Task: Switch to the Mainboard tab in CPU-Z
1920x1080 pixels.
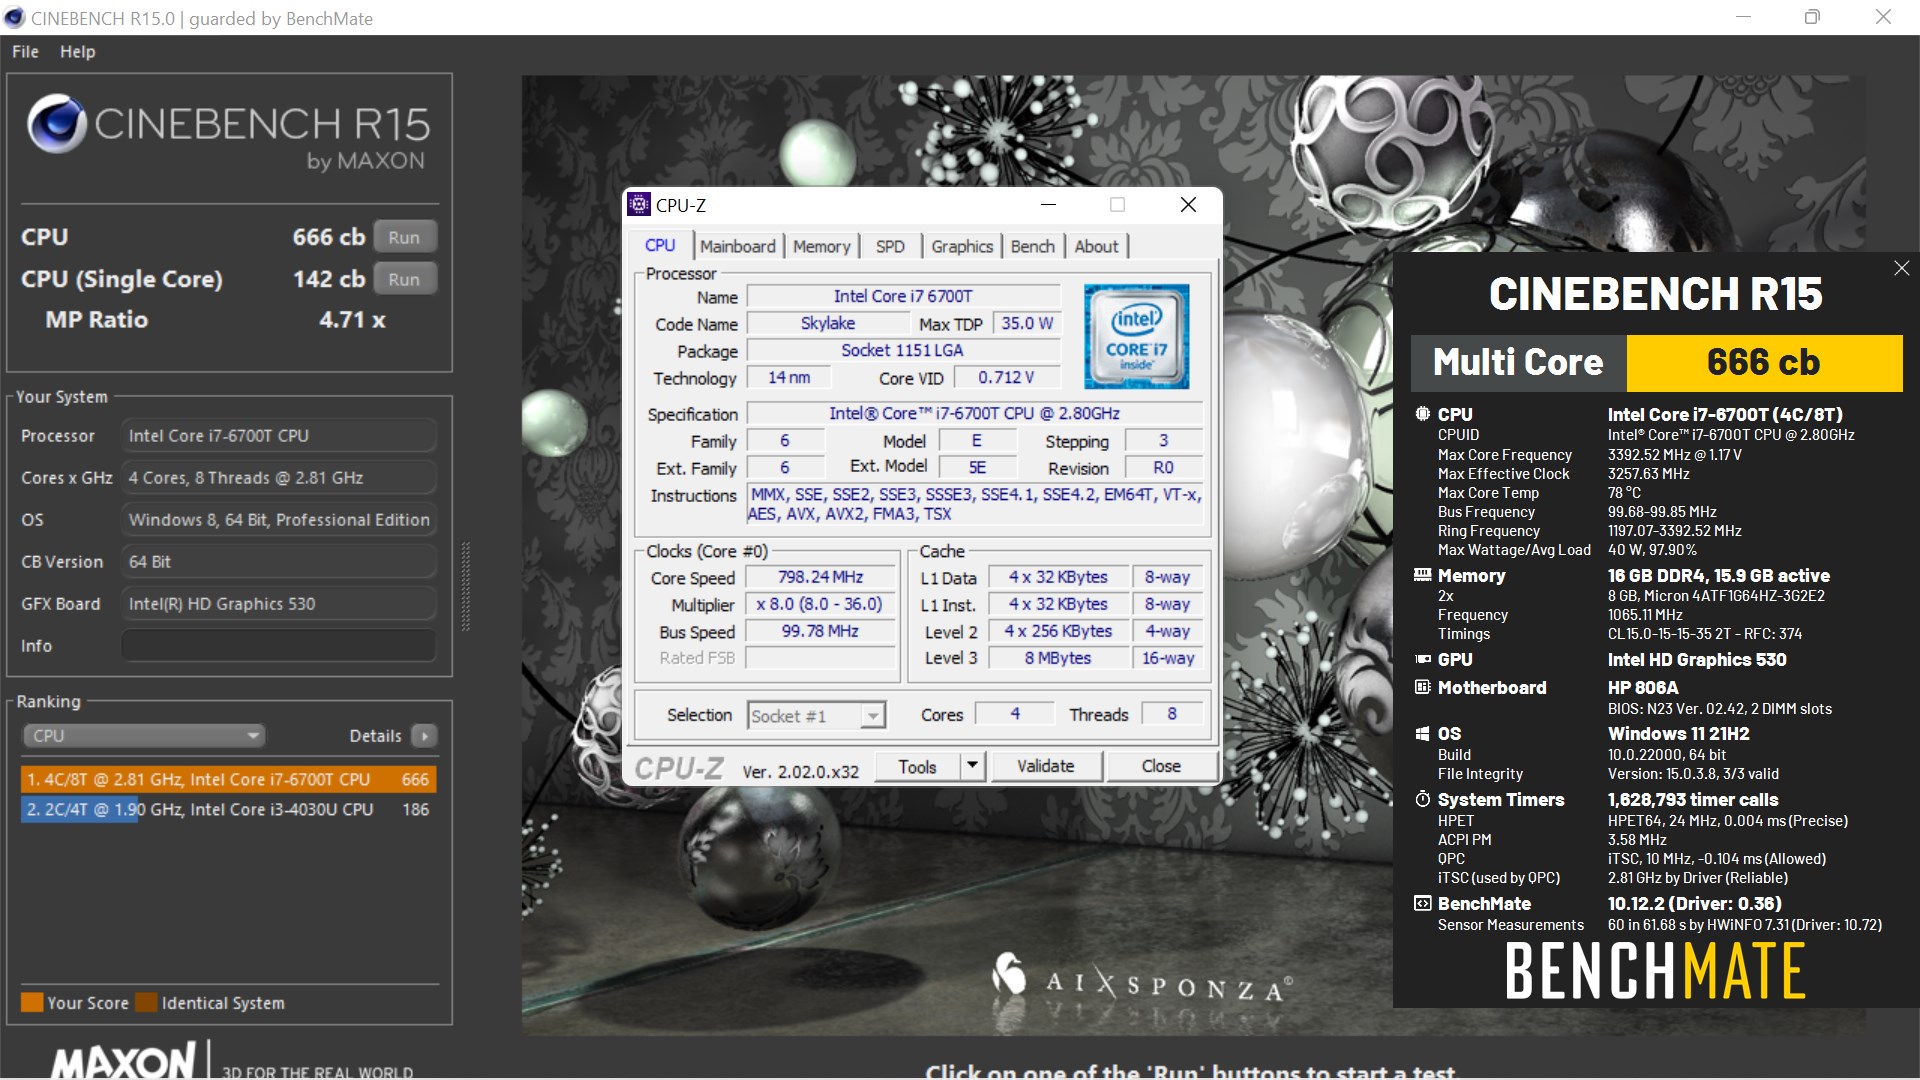Action: 737,247
